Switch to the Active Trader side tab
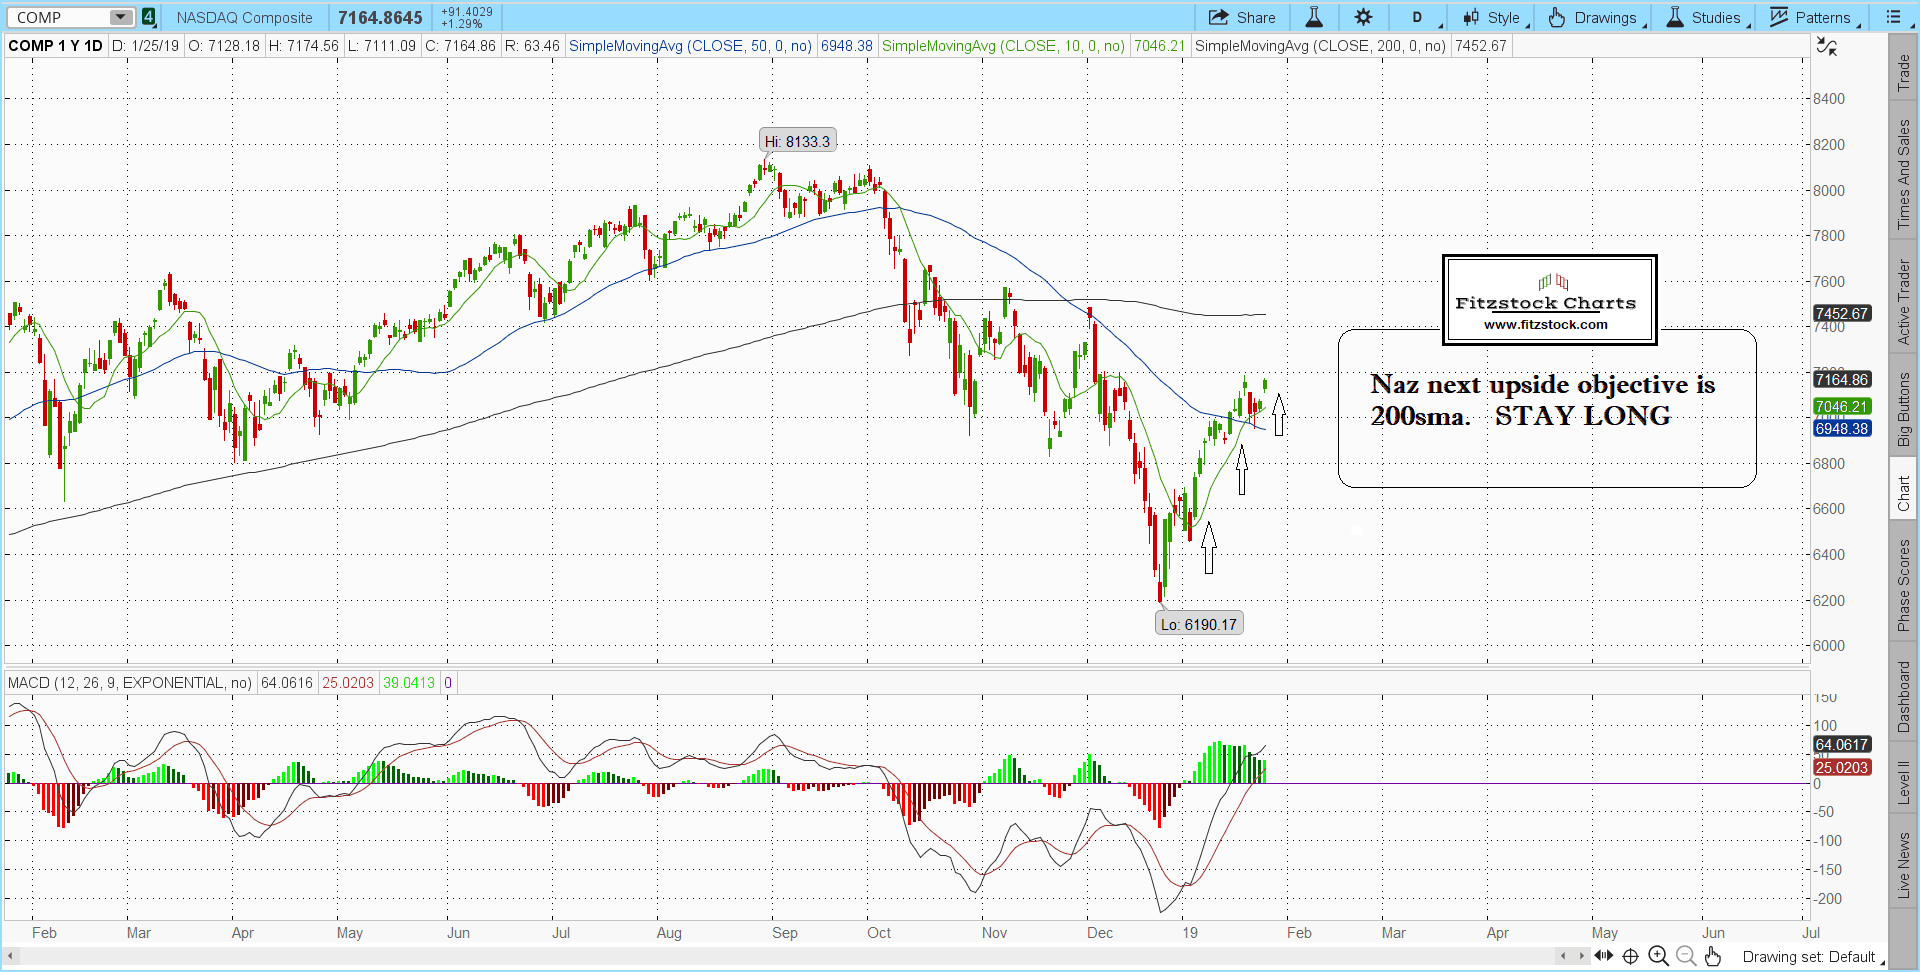Screen dimensions: 1920x972 click(1904, 302)
